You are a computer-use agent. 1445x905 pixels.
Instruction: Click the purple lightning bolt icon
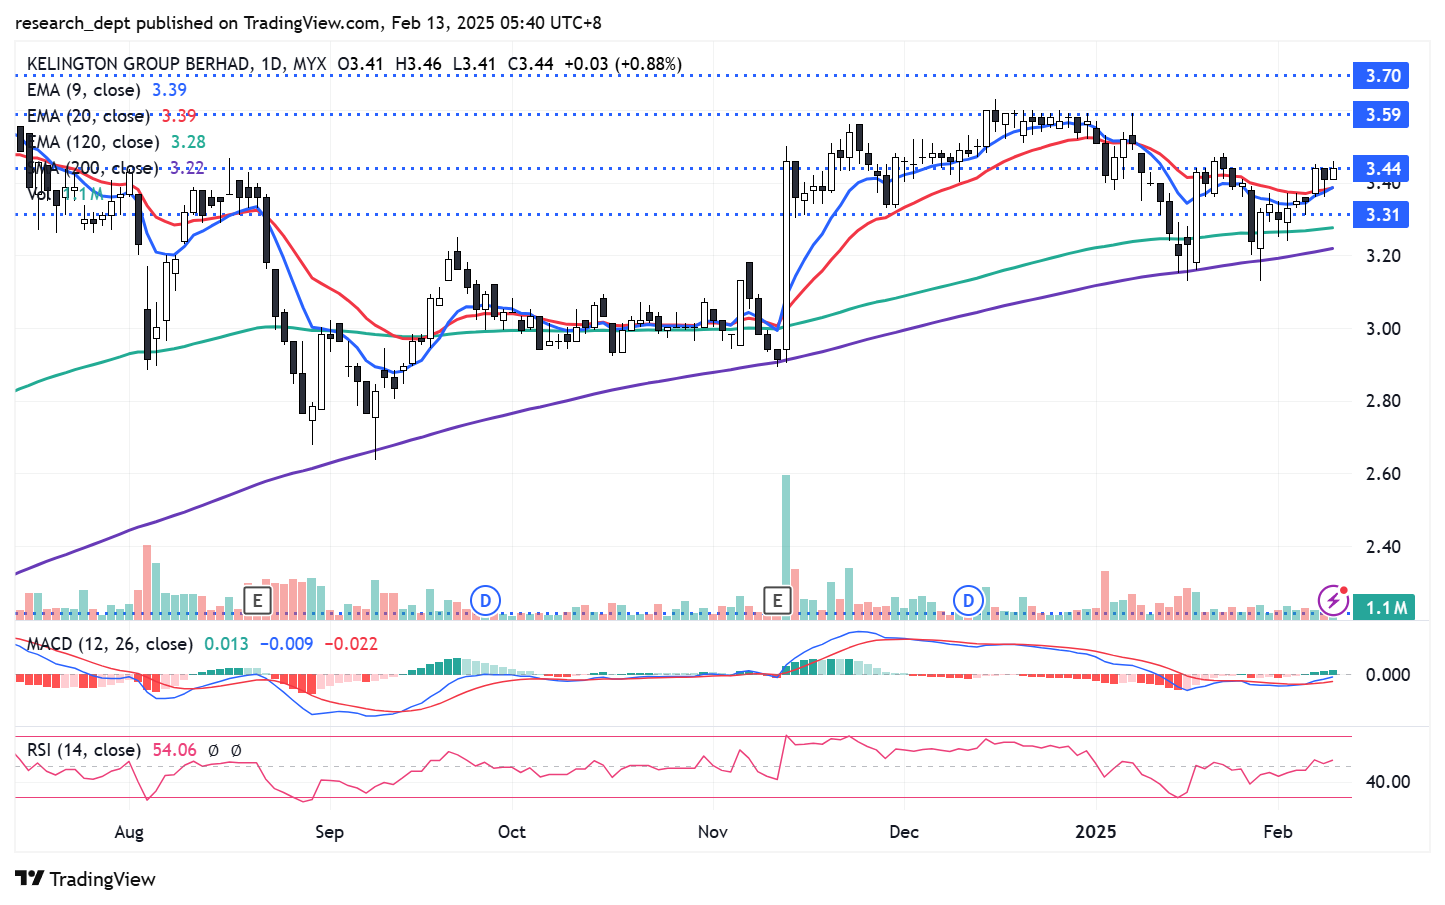1333,600
